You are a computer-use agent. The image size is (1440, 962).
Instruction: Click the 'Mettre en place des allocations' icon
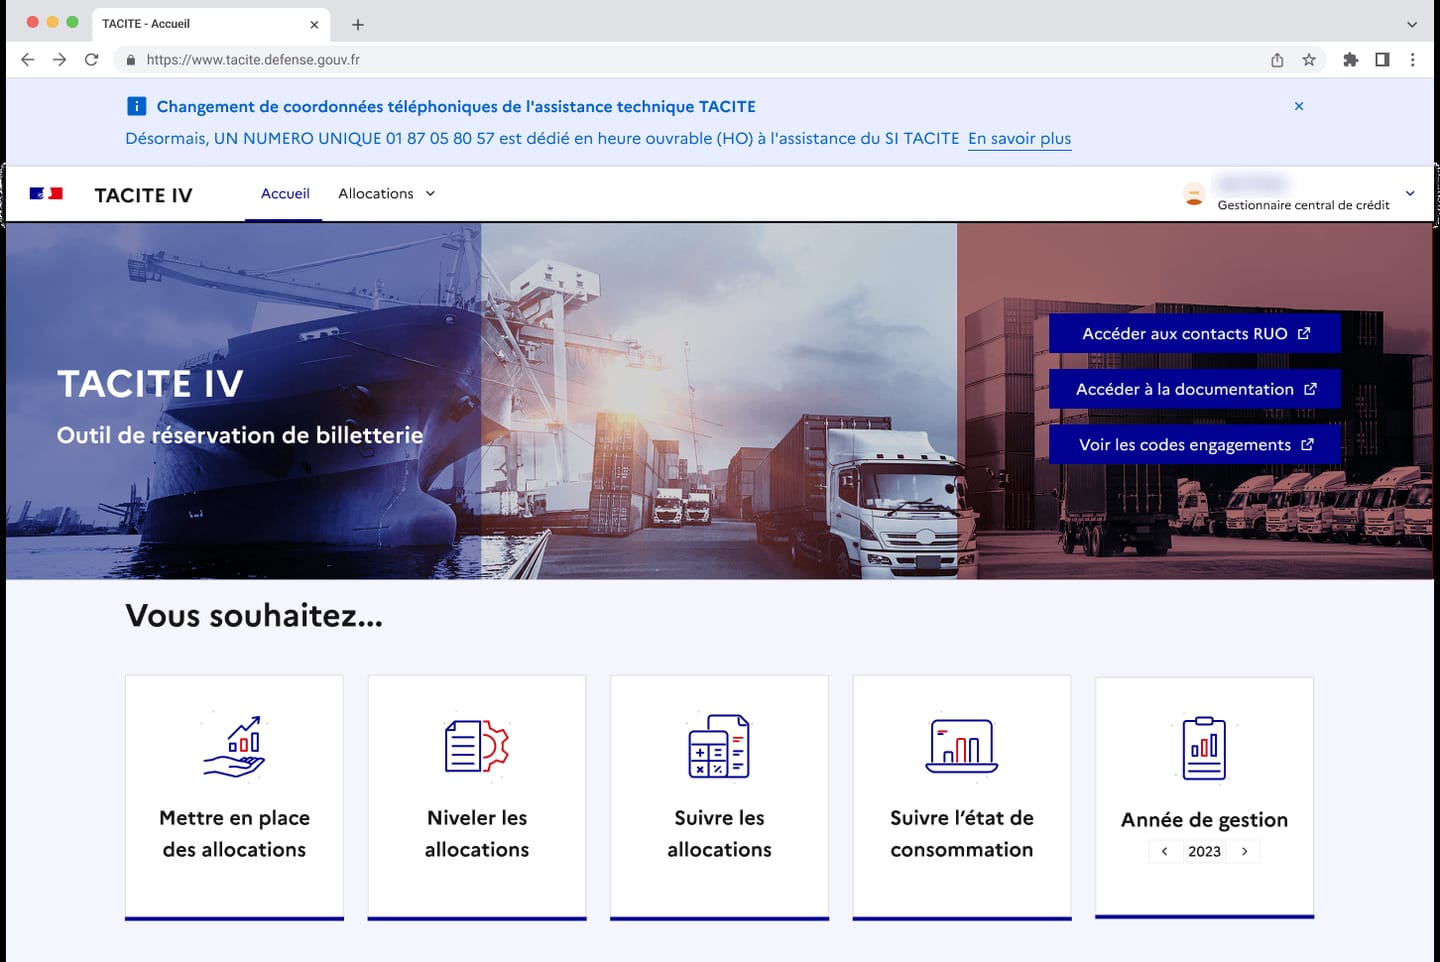point(234,746)
